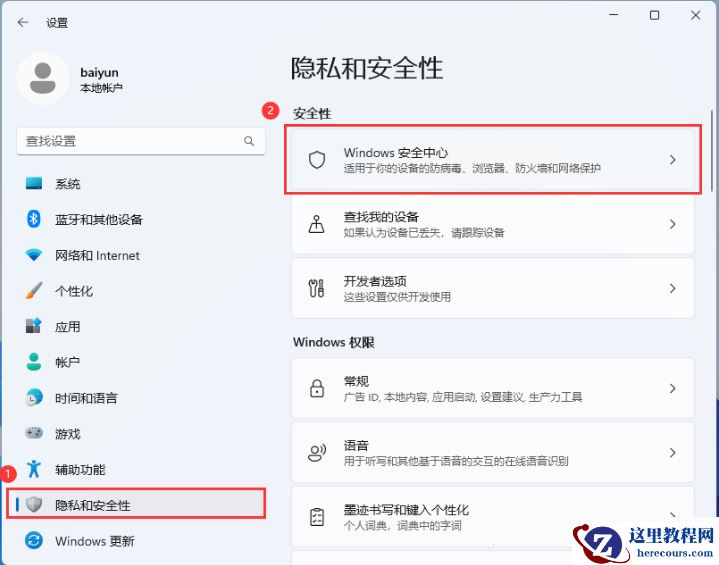Click the 设置 window title
The height and width of the screenshot is (565, 719).
click(x=57, y=23)
